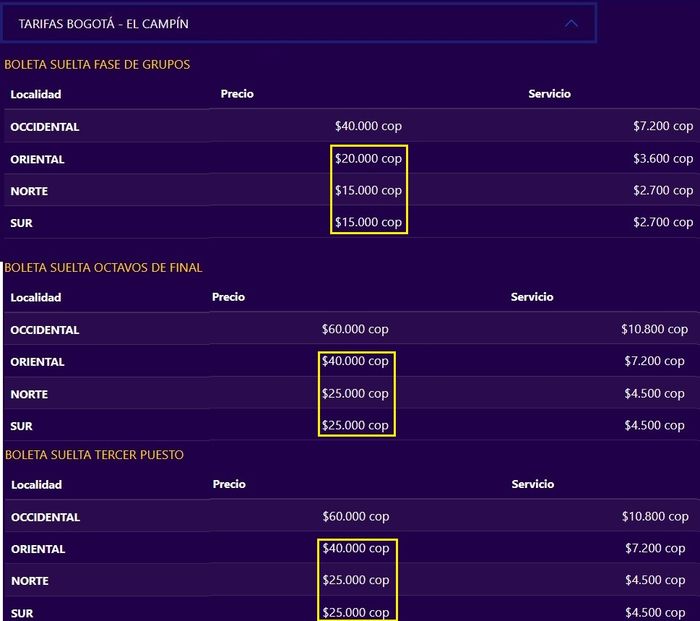Select the 'Boleta Suelta Fase de Grupos' heading

point(97,64)
